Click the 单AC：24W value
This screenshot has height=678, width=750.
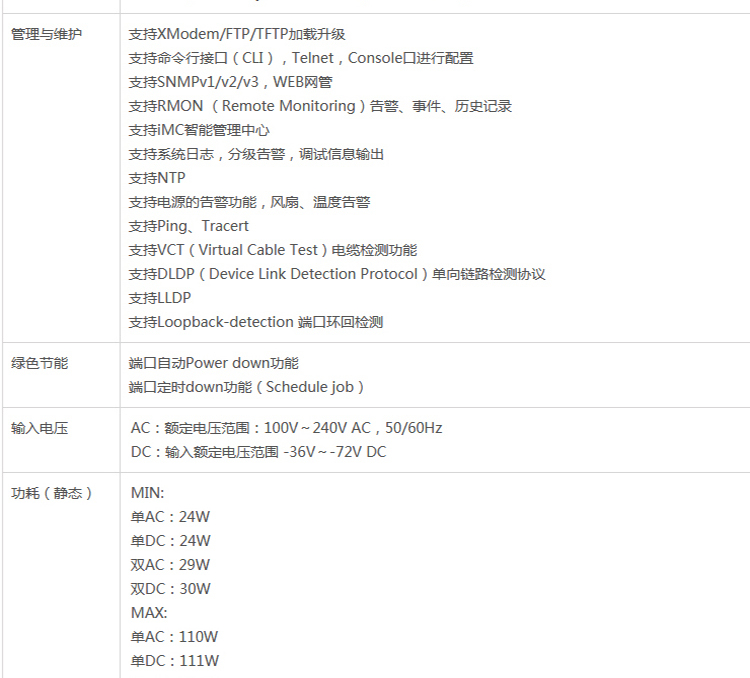[170, 517]
